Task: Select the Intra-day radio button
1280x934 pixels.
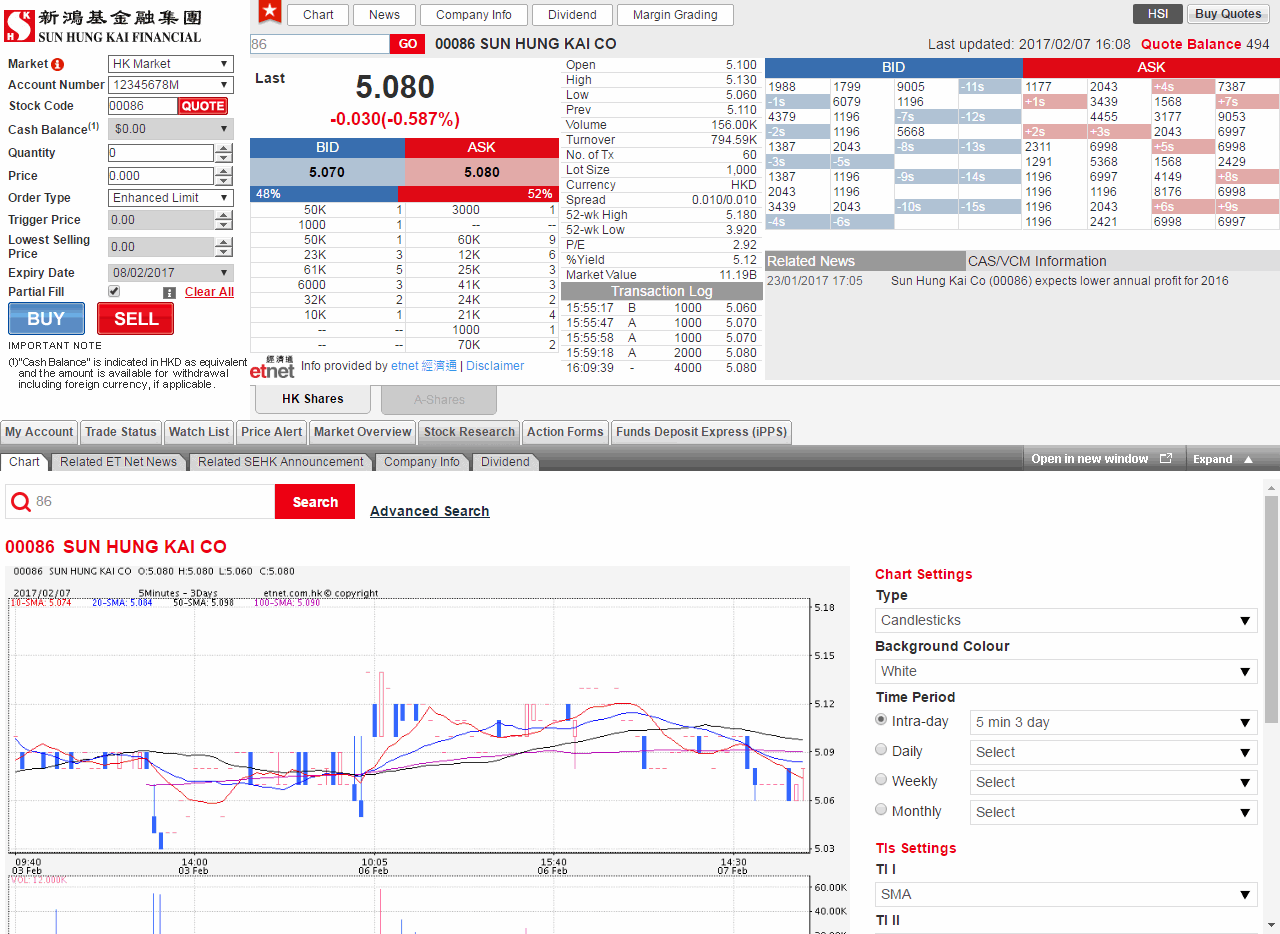Action: coord(881,719)
